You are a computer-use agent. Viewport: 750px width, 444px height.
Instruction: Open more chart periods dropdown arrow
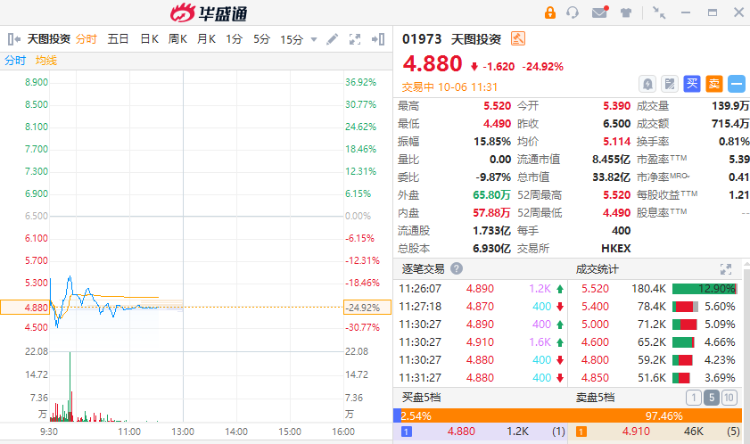(x=314, y=39)
